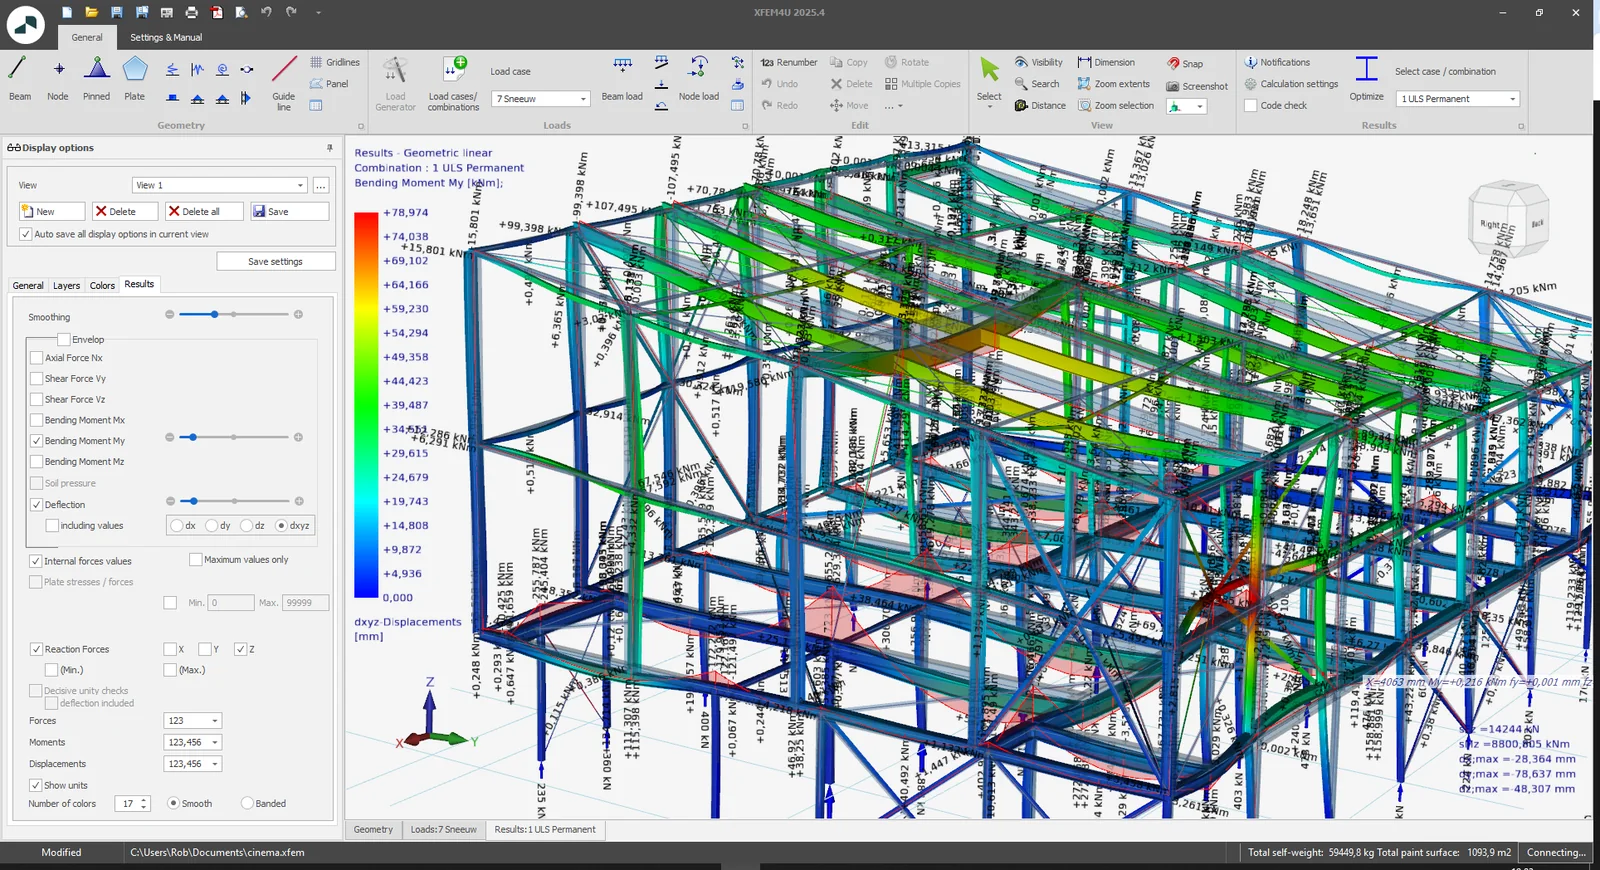Create a New view
Screen dimensions: 1600x870
click(x=52, y=212)
